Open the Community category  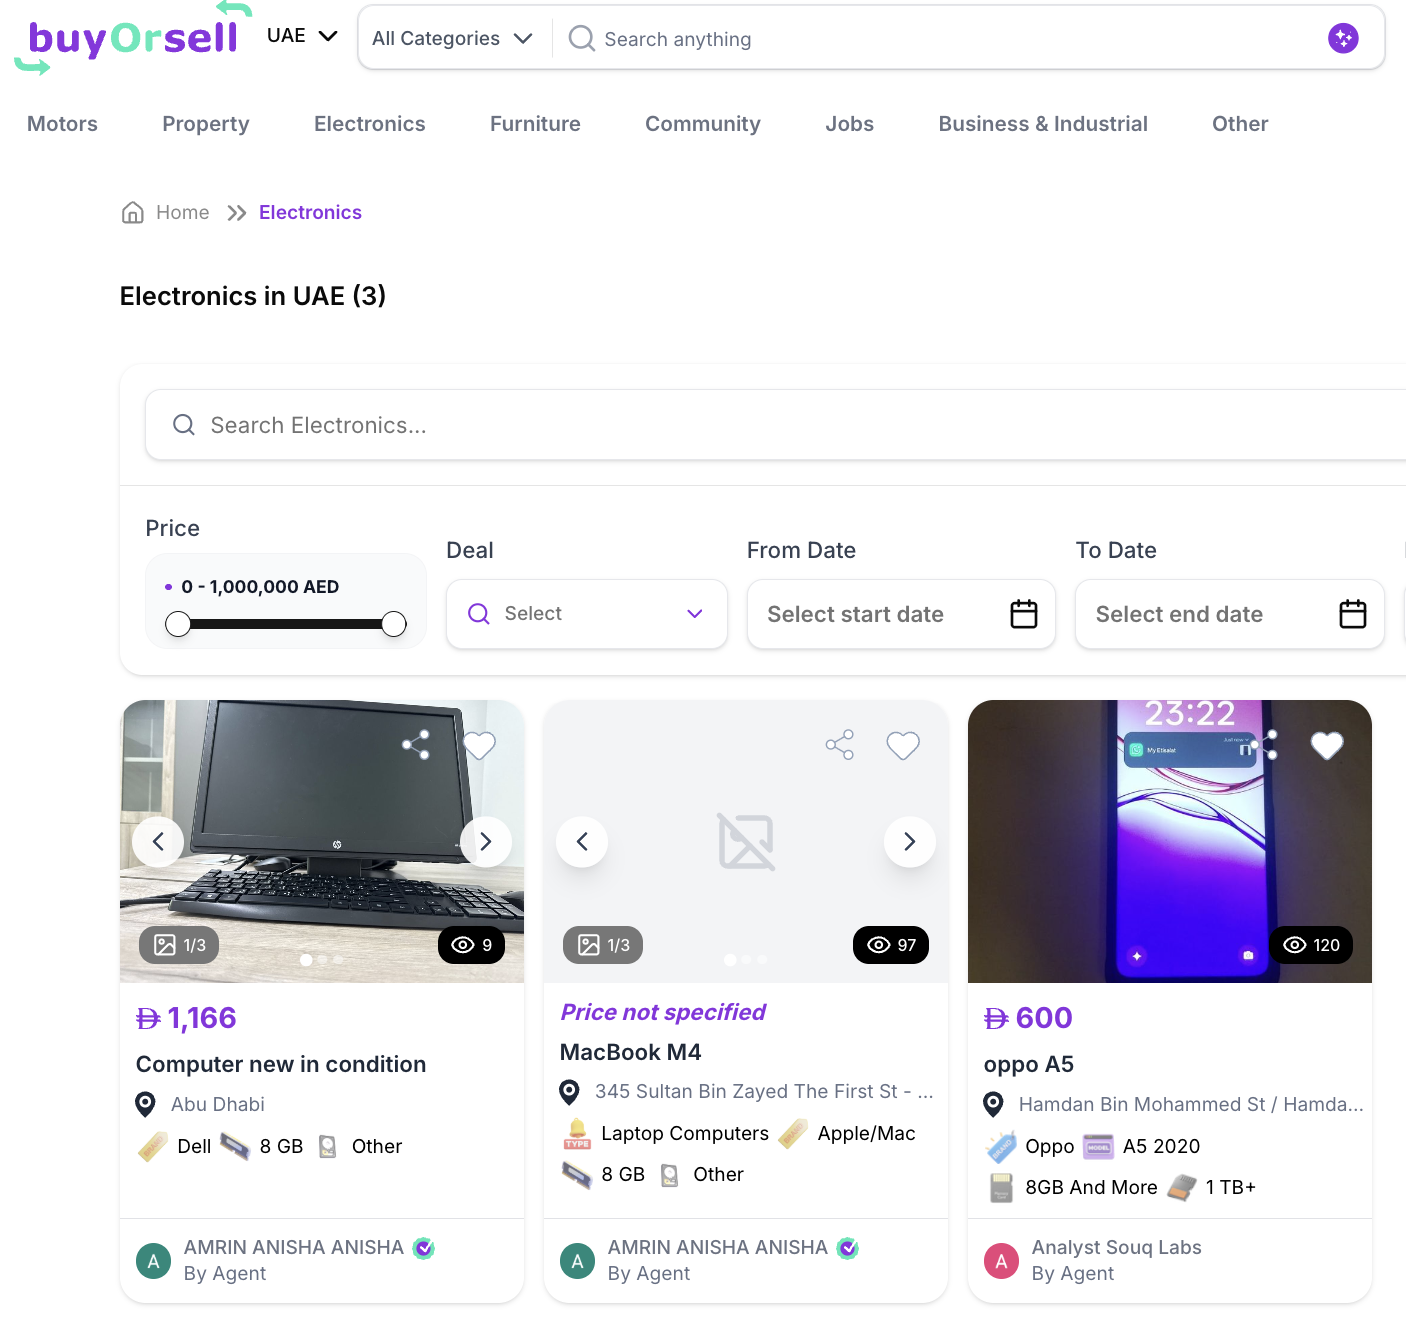click(703, 124)
